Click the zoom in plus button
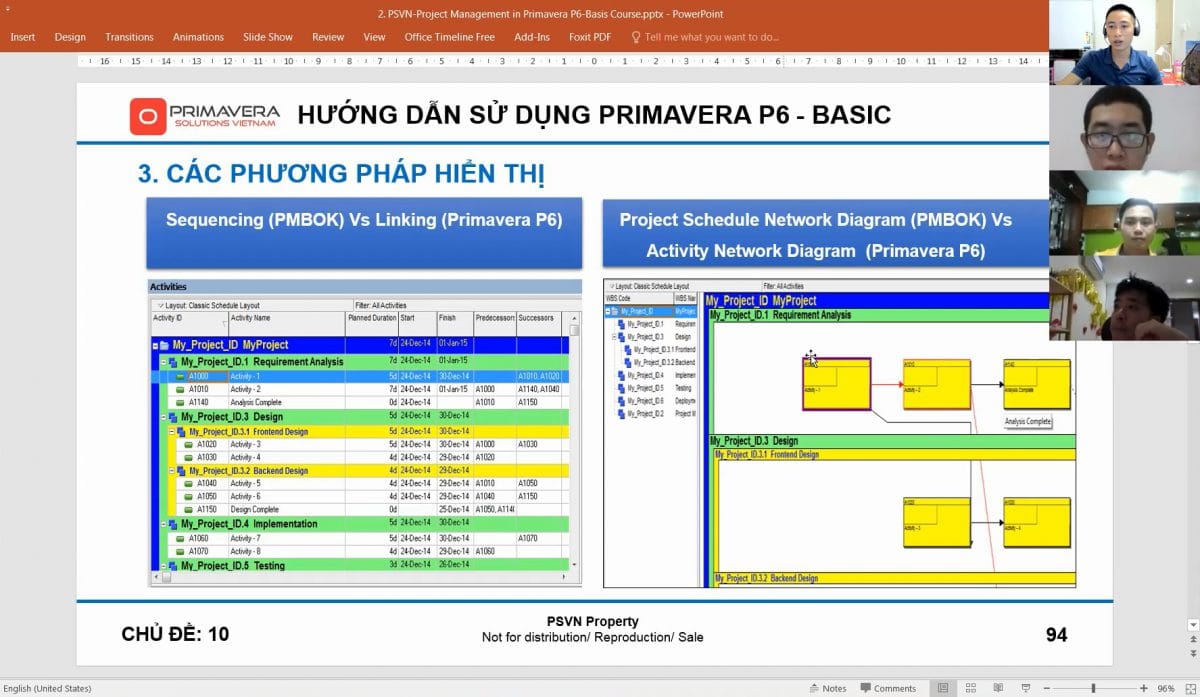Viewport: 1200px width, 697px height. [x=1144, y=688]
